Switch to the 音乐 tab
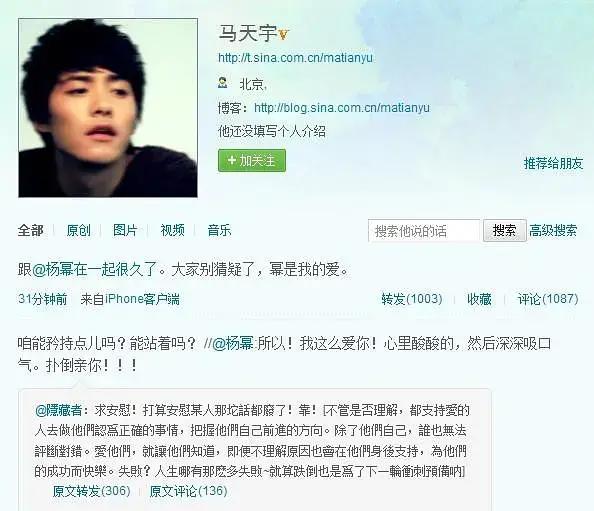The image size is (594, 511). pyautogui.click(x=219, y=230)
